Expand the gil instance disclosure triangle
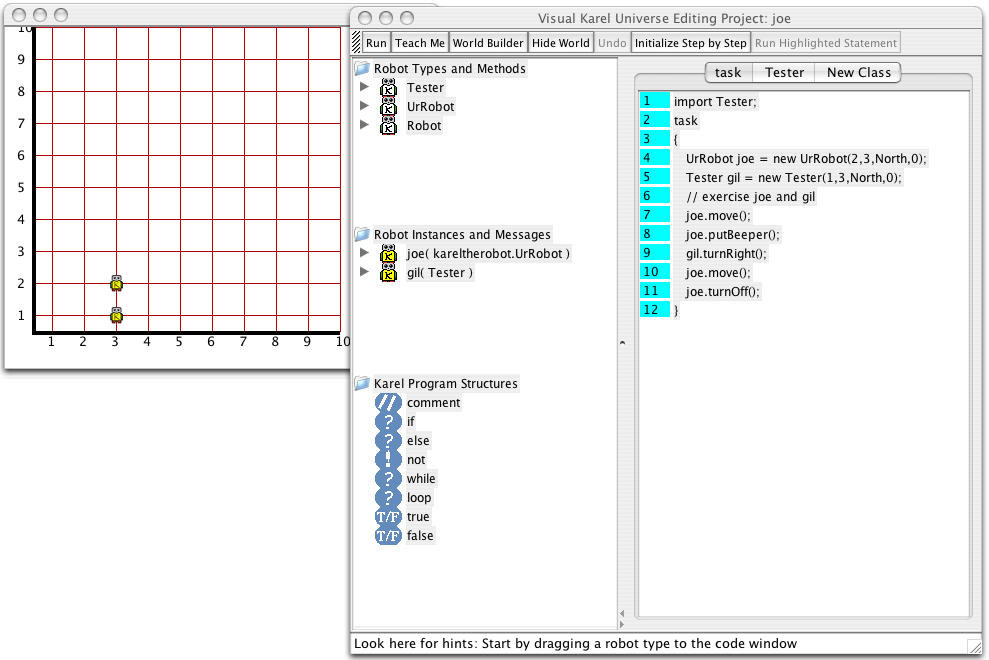 (x=365, y=273)
